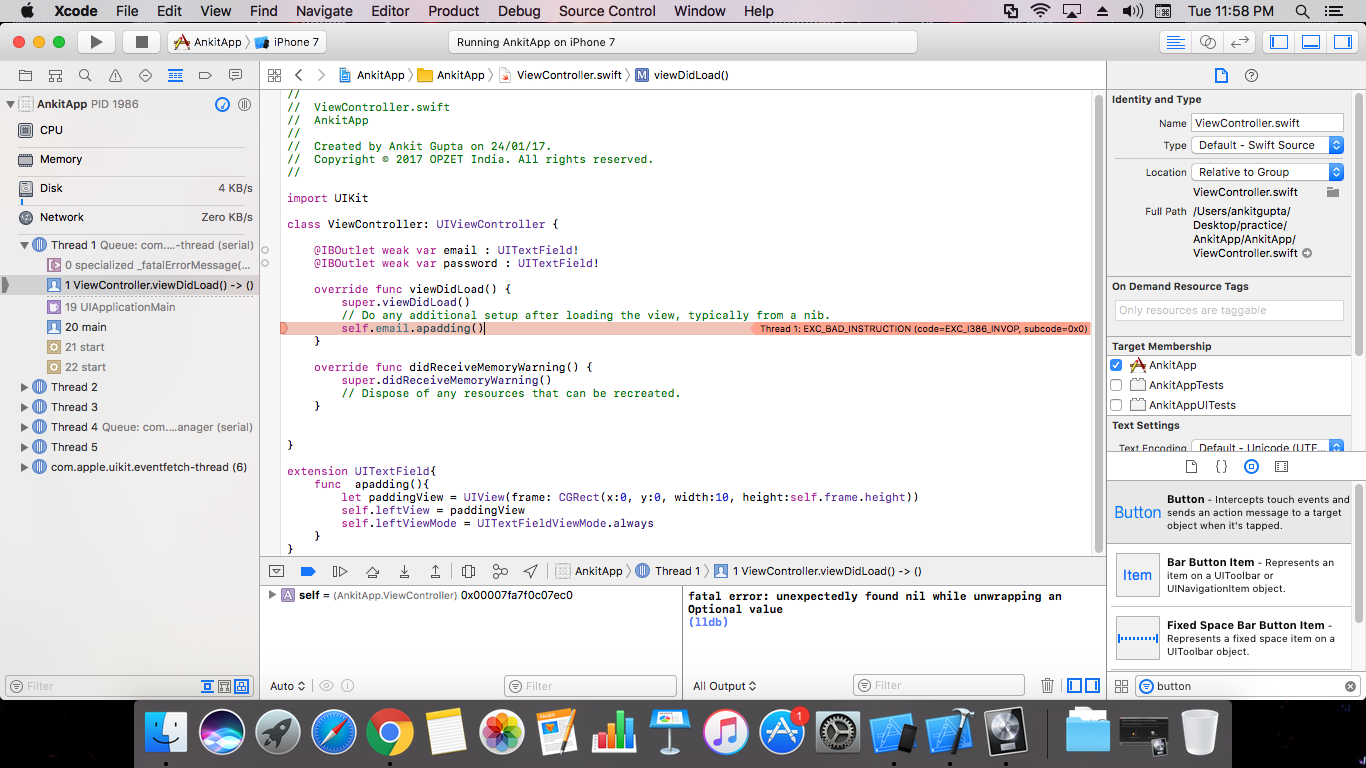1366x768 pixels.
Task: Open the Quick Help inspector tab
Action: pyautogui.click(x=1251, y=76)
